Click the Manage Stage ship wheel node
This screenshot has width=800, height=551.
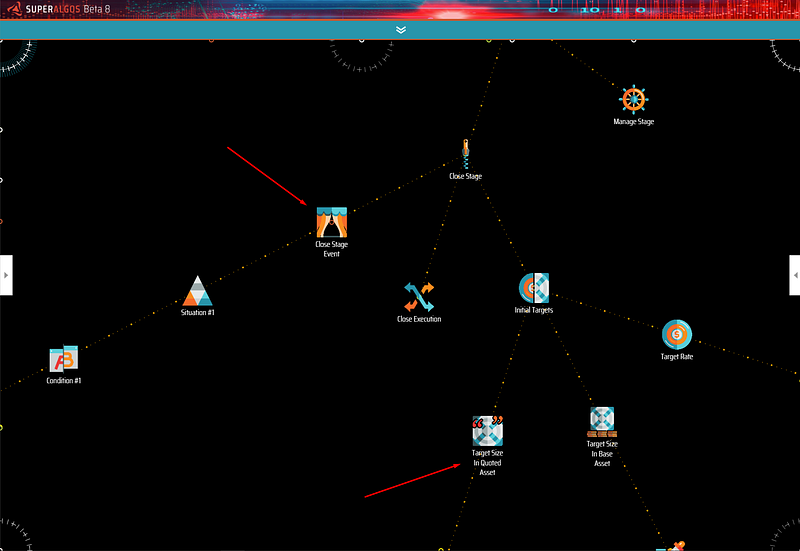[634, 99]
